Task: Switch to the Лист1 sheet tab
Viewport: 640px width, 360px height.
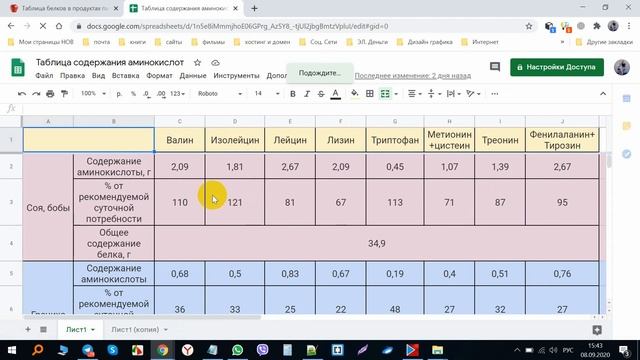Action: point(76,329)
